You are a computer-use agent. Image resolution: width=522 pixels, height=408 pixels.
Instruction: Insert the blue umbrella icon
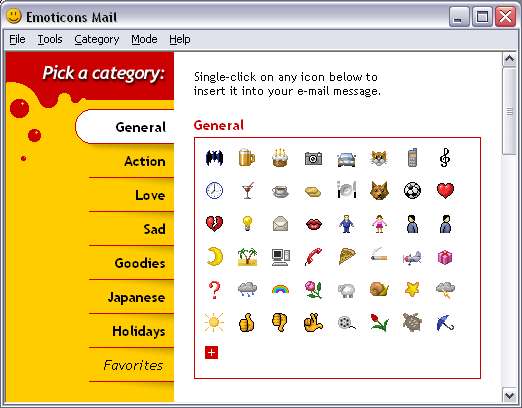[x=445, y=322]
